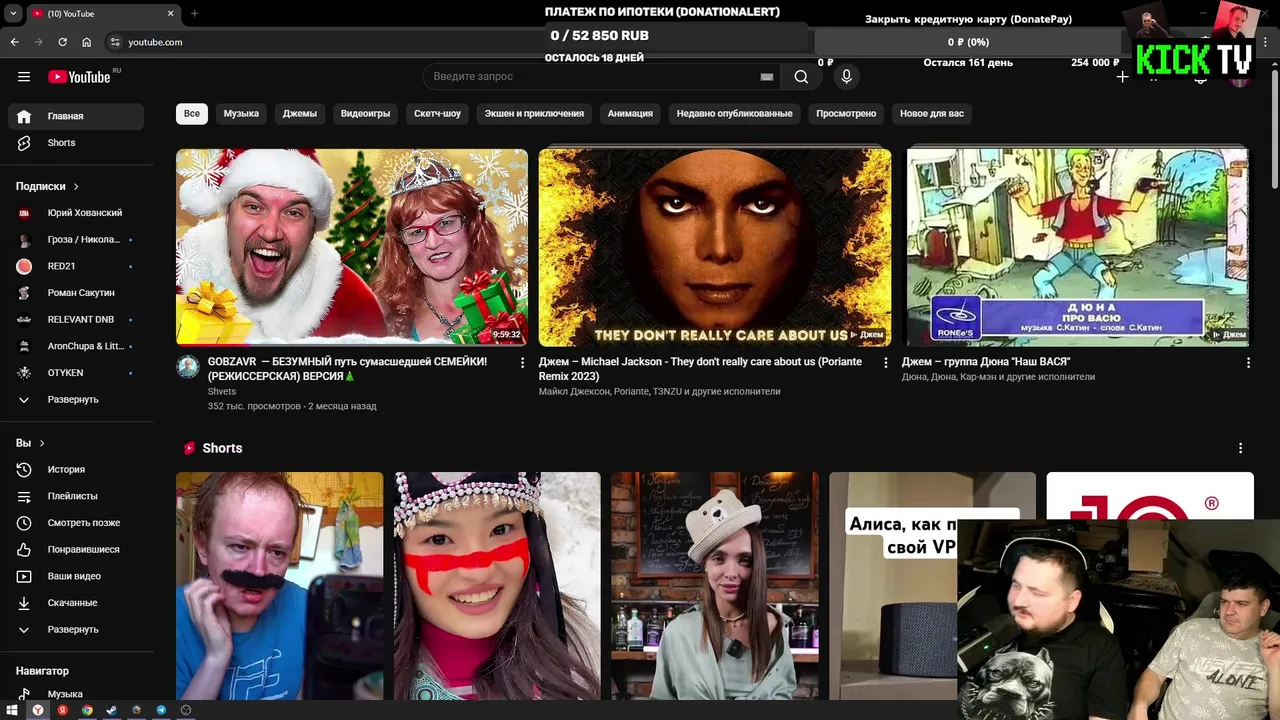Select the Музыка filter chip
Image resolution: width=1280 pixels, height=720 pixels.
241,113
